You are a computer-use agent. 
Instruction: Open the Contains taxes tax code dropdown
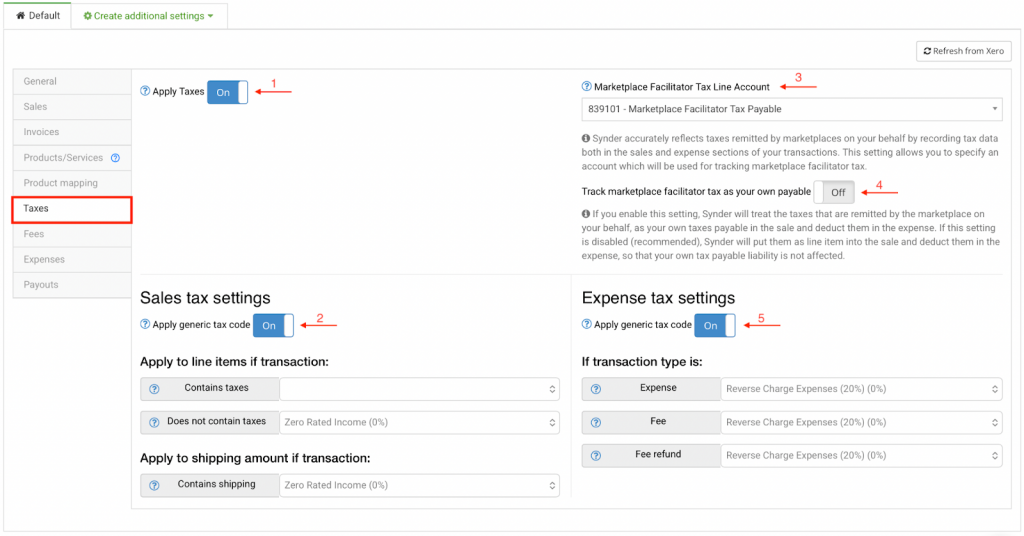pyautogui.click(x=419, y=389)
